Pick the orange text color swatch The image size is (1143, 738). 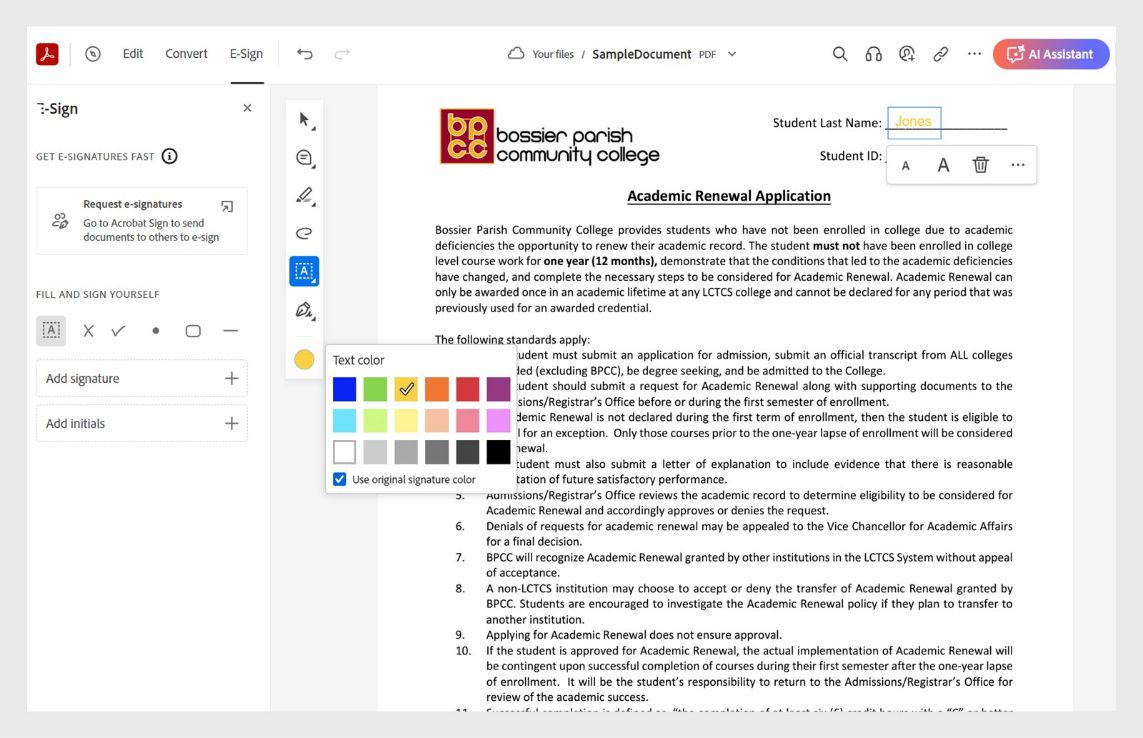pos(437,389)
